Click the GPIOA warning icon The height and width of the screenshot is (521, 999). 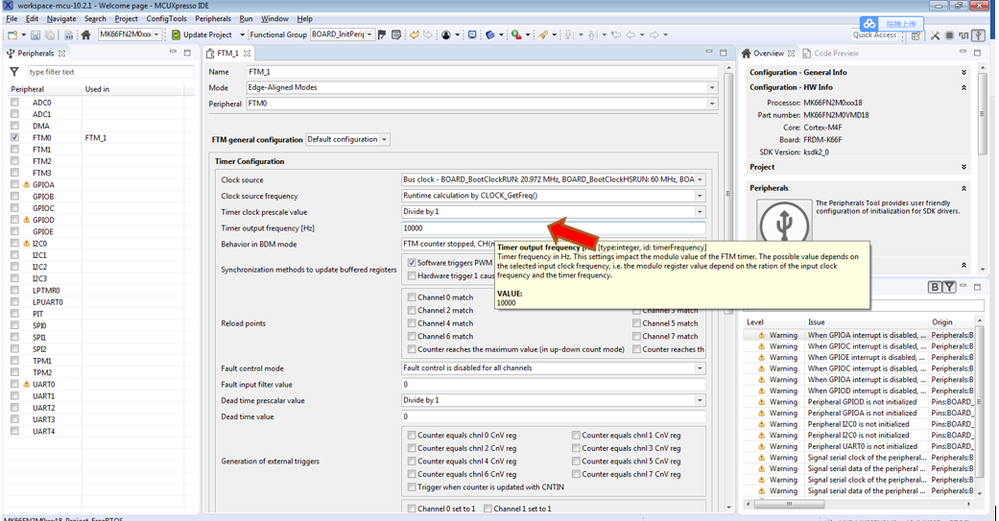(27, 185)
